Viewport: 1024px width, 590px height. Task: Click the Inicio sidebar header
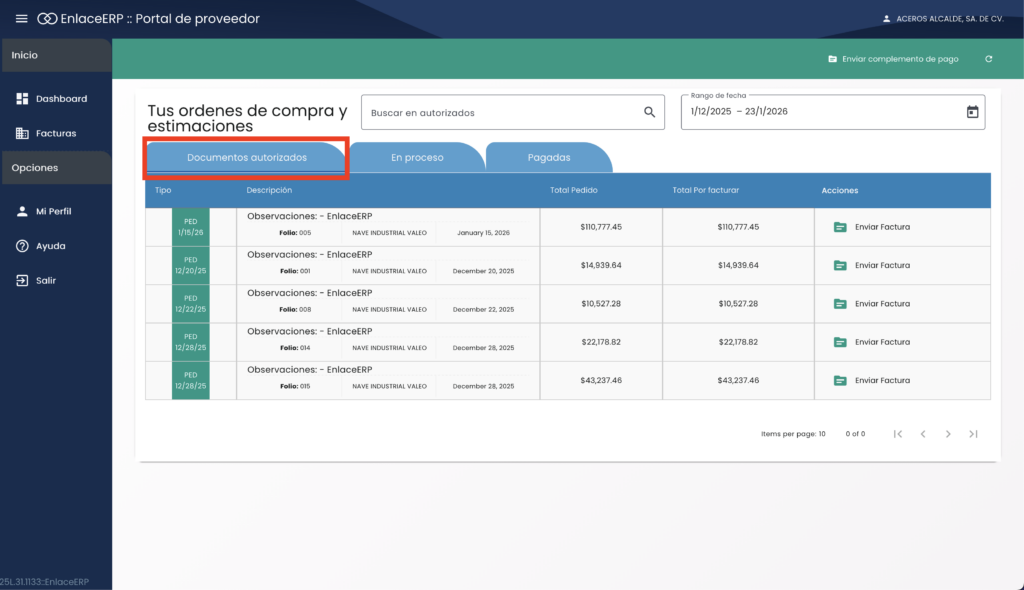[x=56, y=55]
